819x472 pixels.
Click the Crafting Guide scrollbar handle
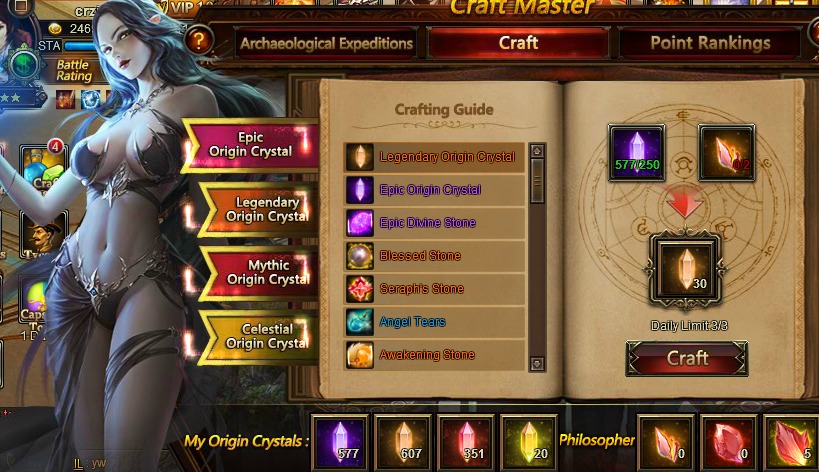pyautogui.click(x=537, y=181)
